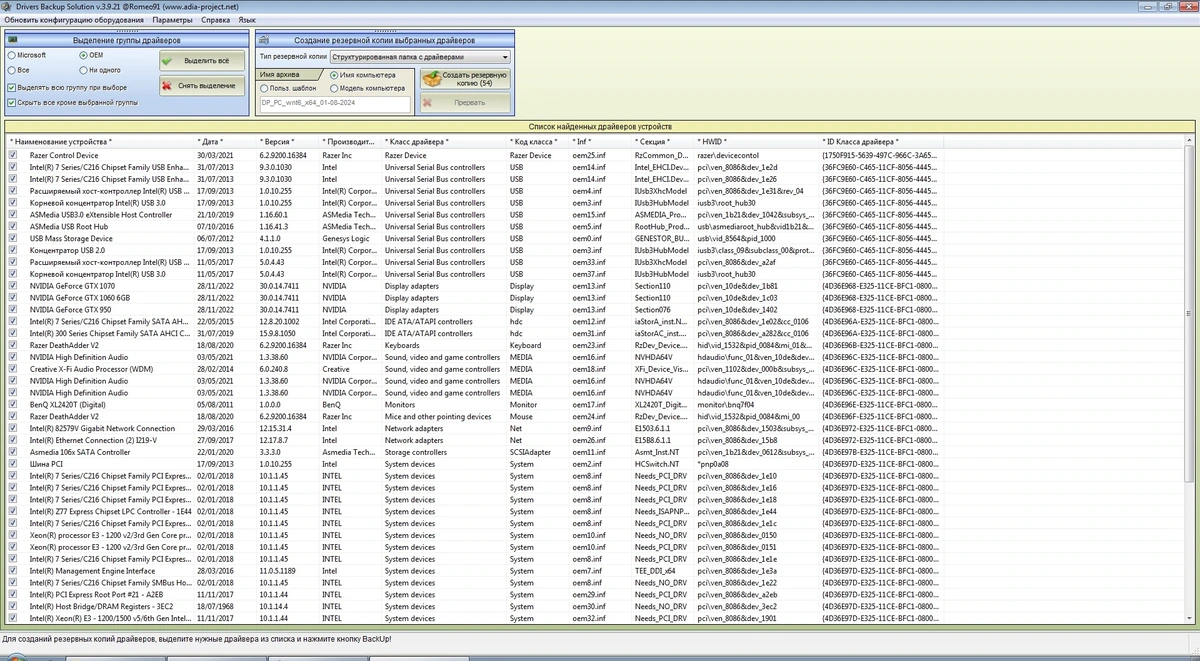Click 'Создать резервную копию (54)' button
The image size is (1200, 661).
click(465, 79)
